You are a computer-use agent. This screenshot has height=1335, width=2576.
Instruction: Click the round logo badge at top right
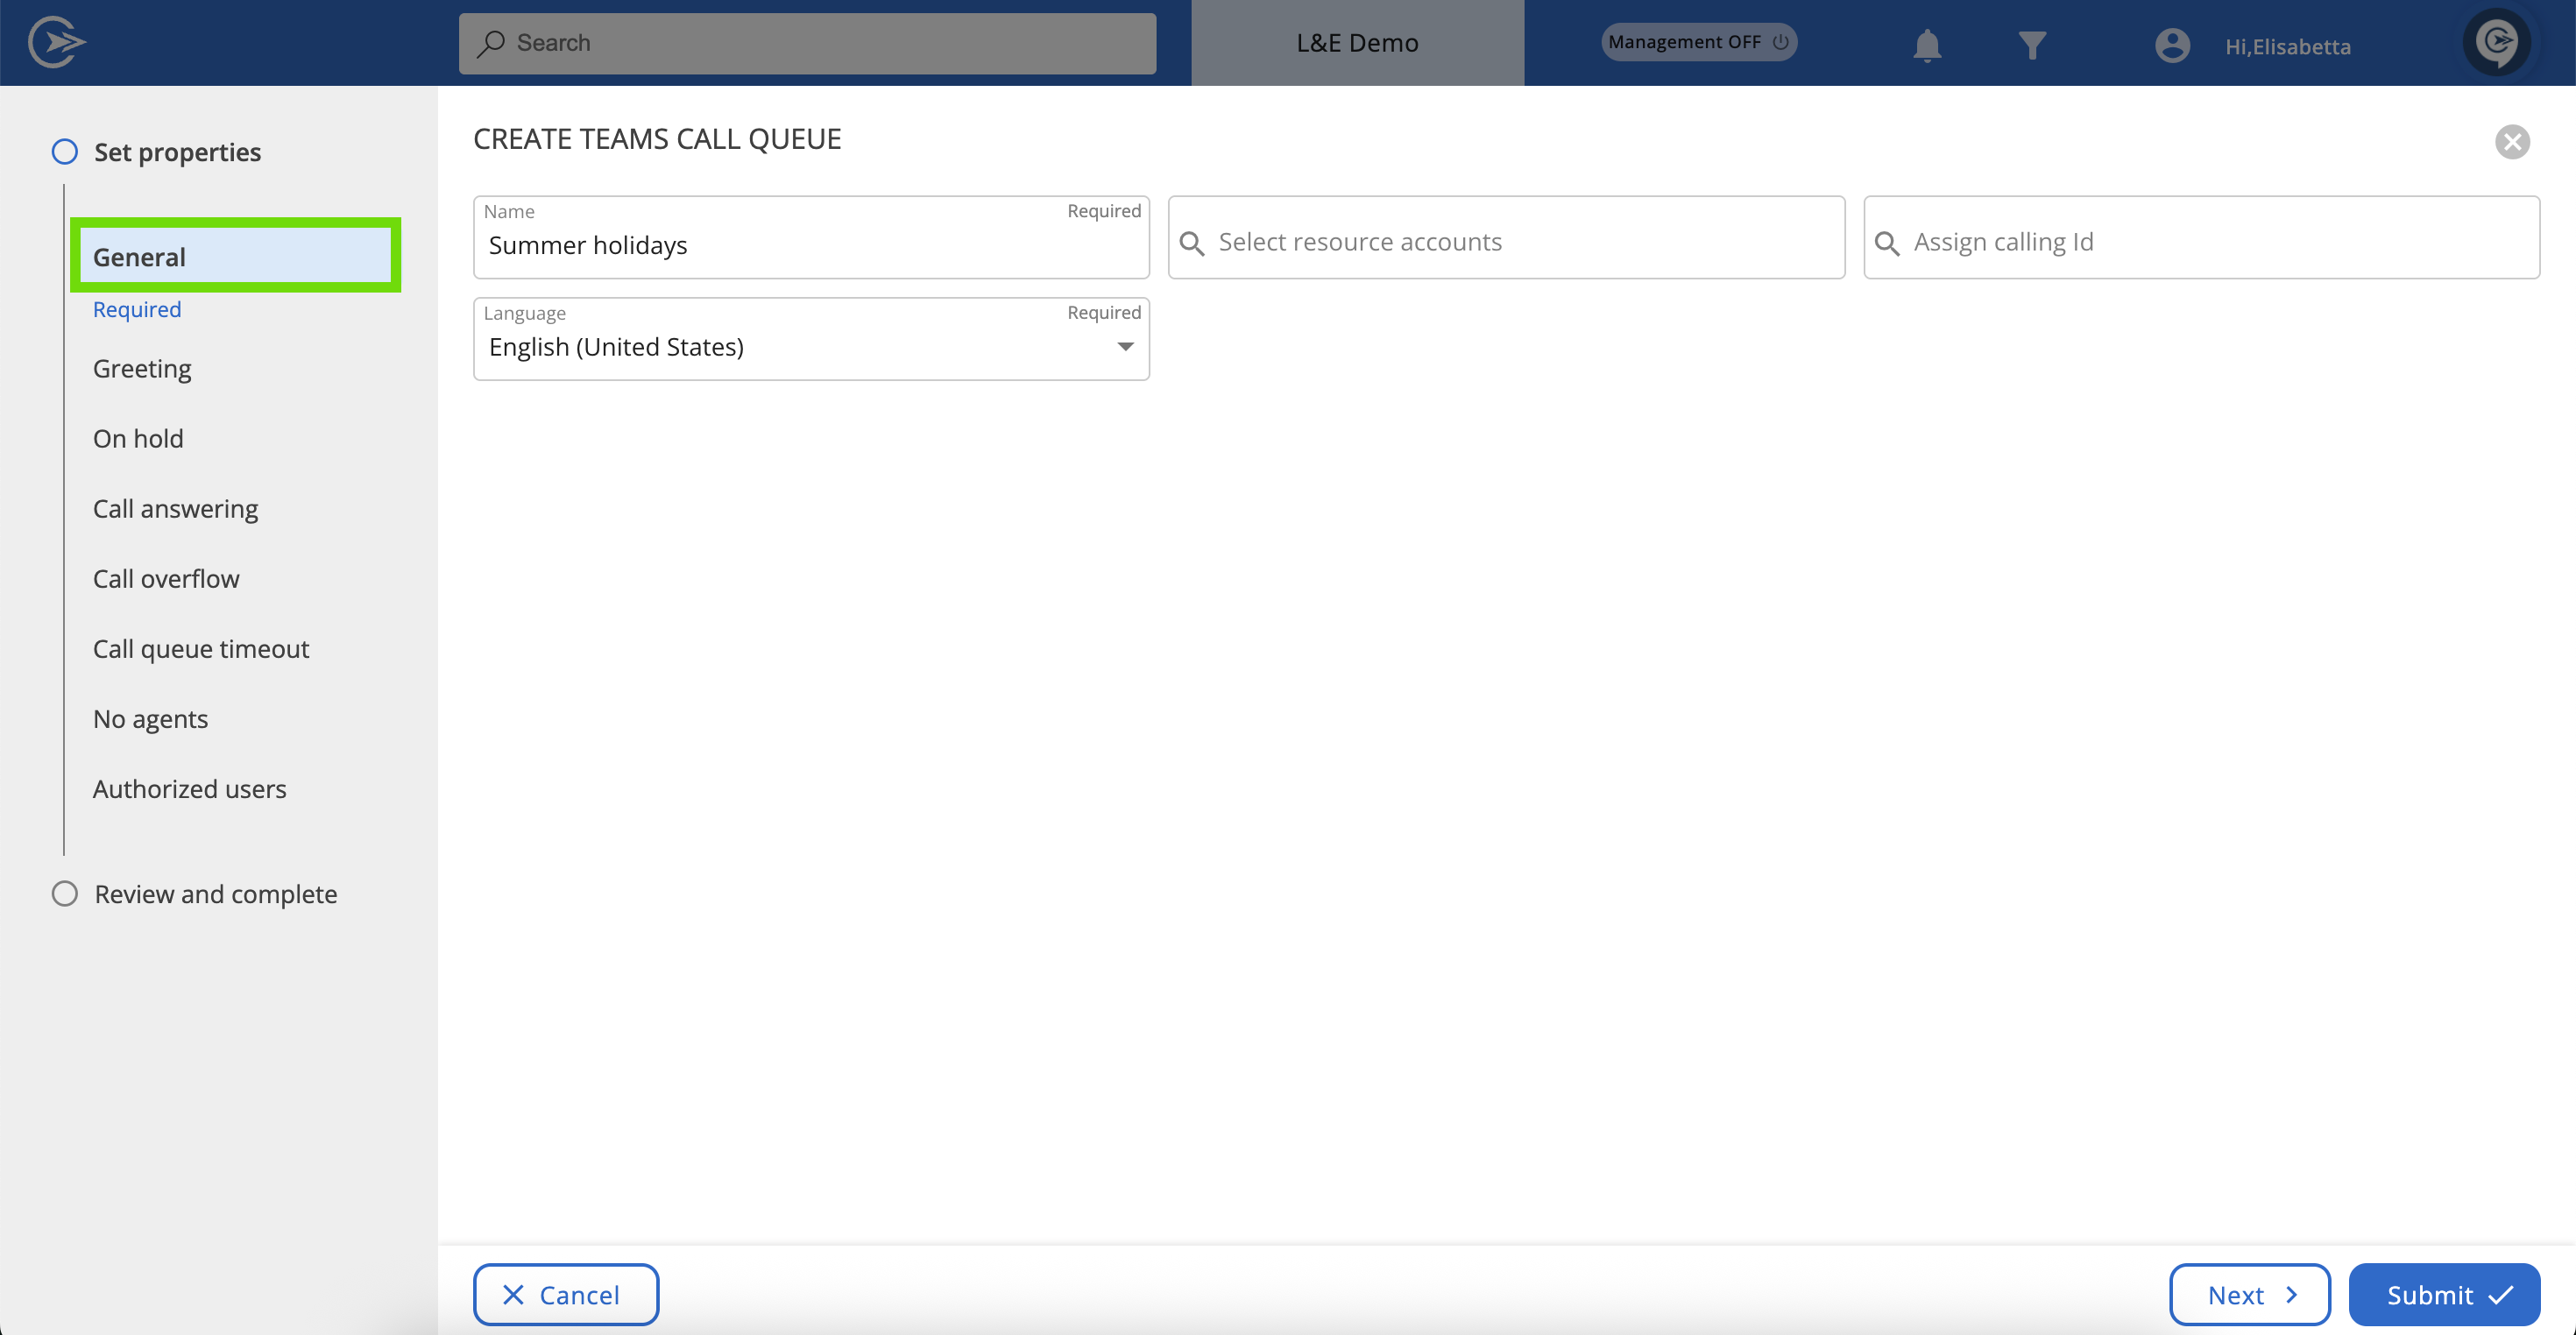point(2497,42)
